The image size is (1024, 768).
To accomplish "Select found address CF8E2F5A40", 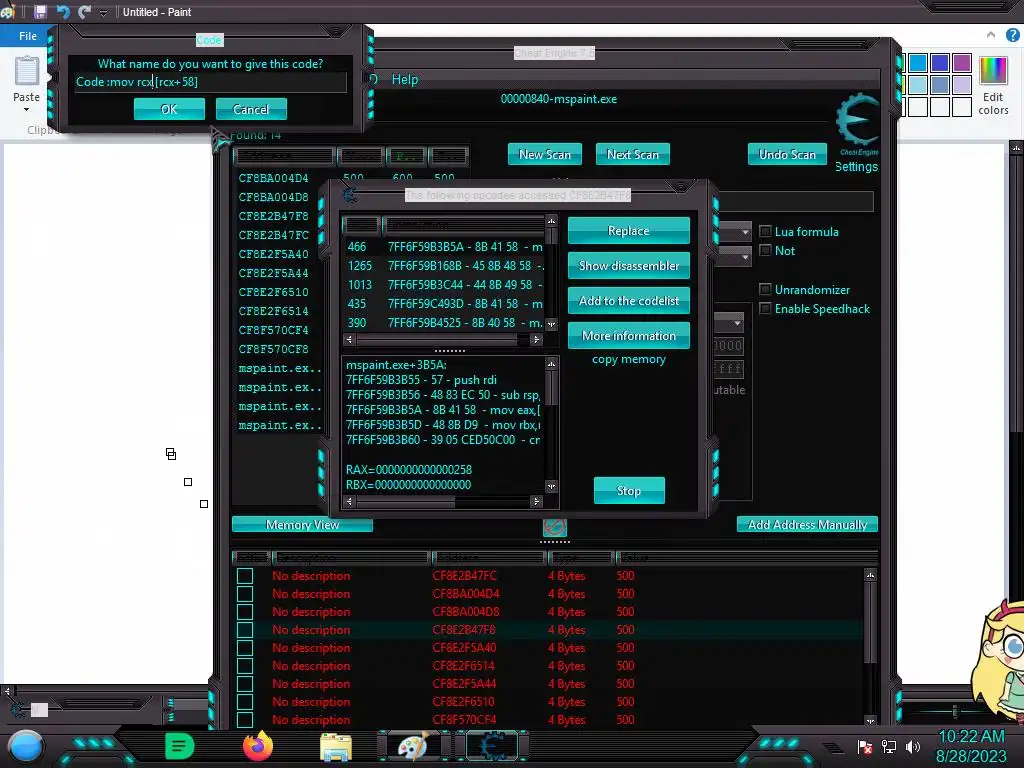I will tap(274, 254).
